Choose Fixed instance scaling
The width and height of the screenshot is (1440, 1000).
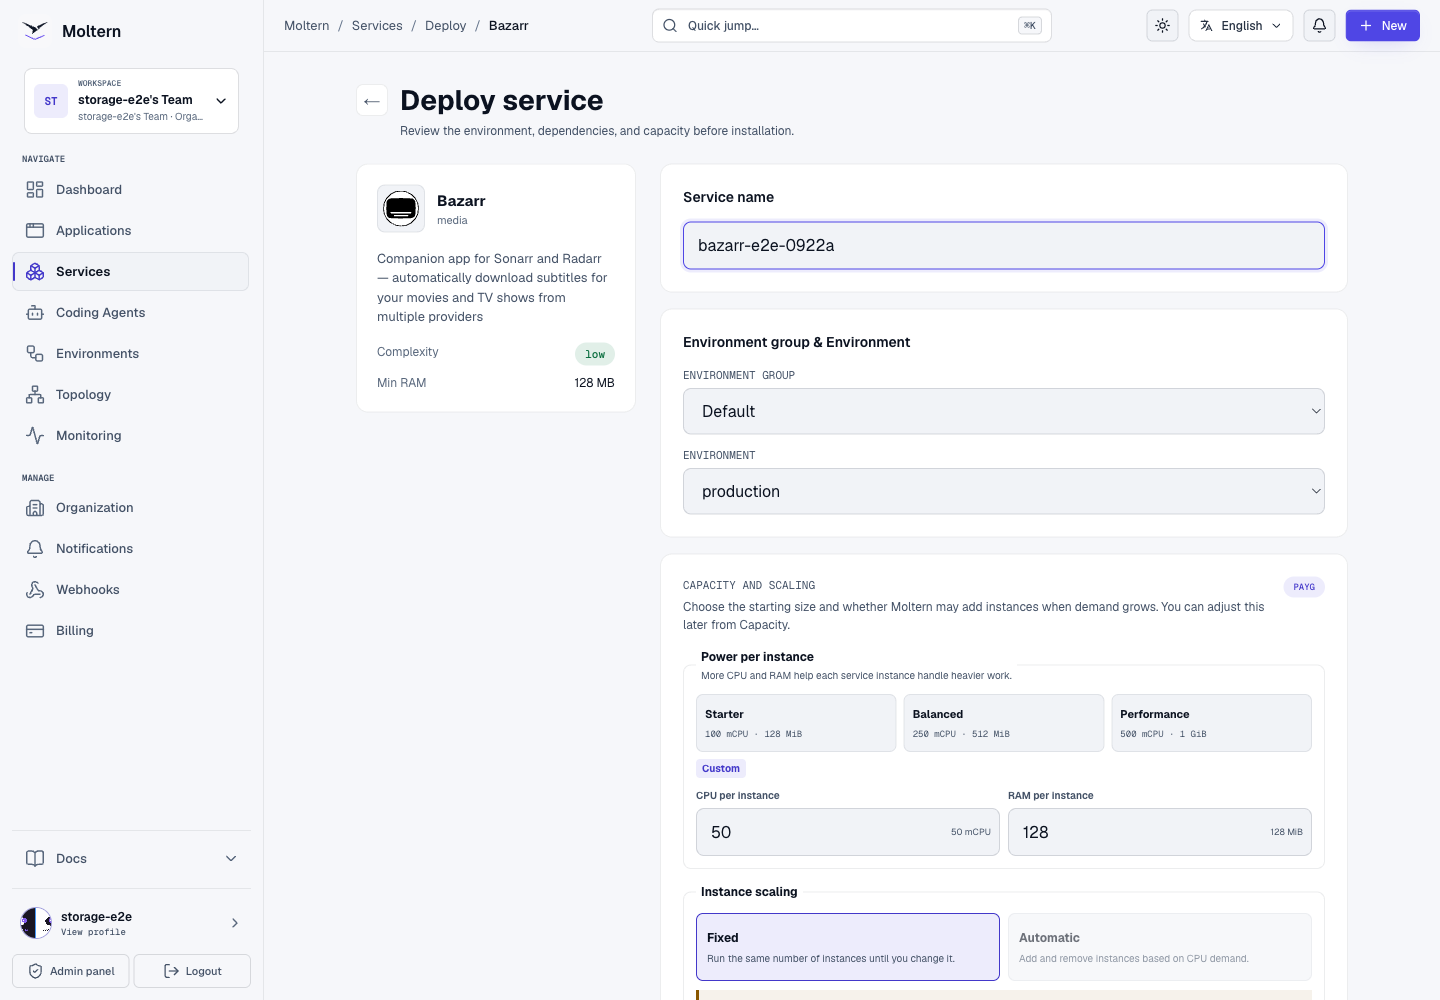coord(848,947)
